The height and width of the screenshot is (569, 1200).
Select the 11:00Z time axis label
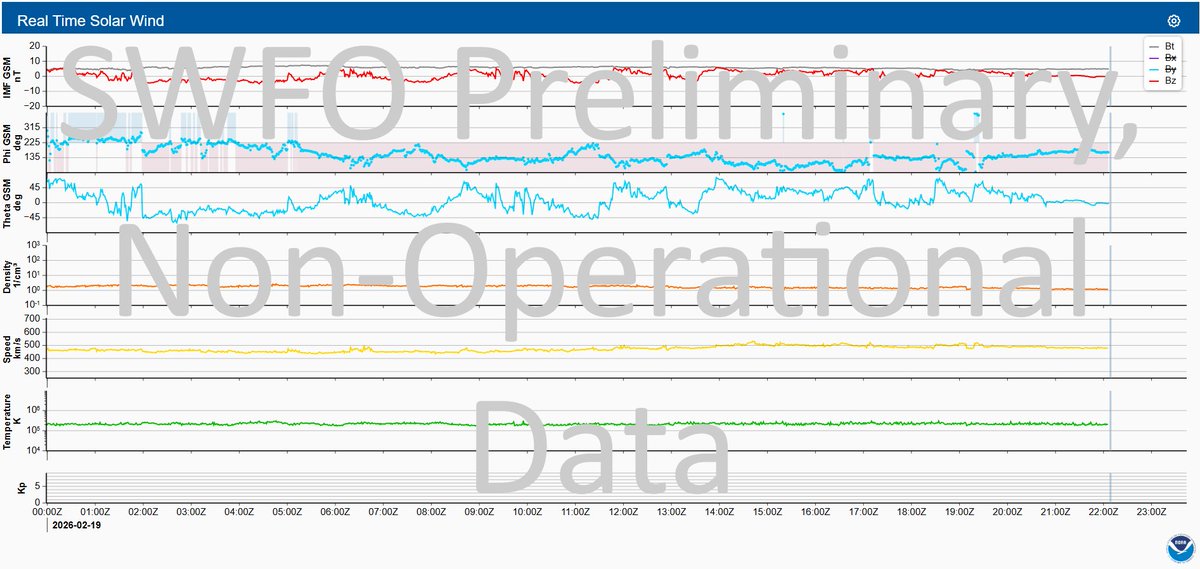click(575, 510)
